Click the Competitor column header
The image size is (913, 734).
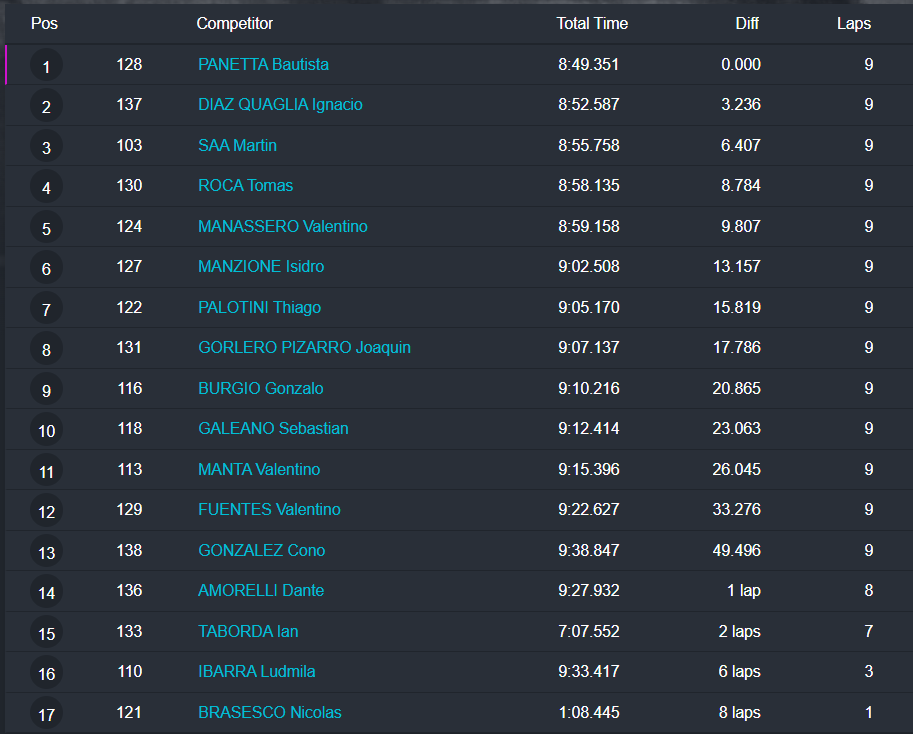[234, 24]
